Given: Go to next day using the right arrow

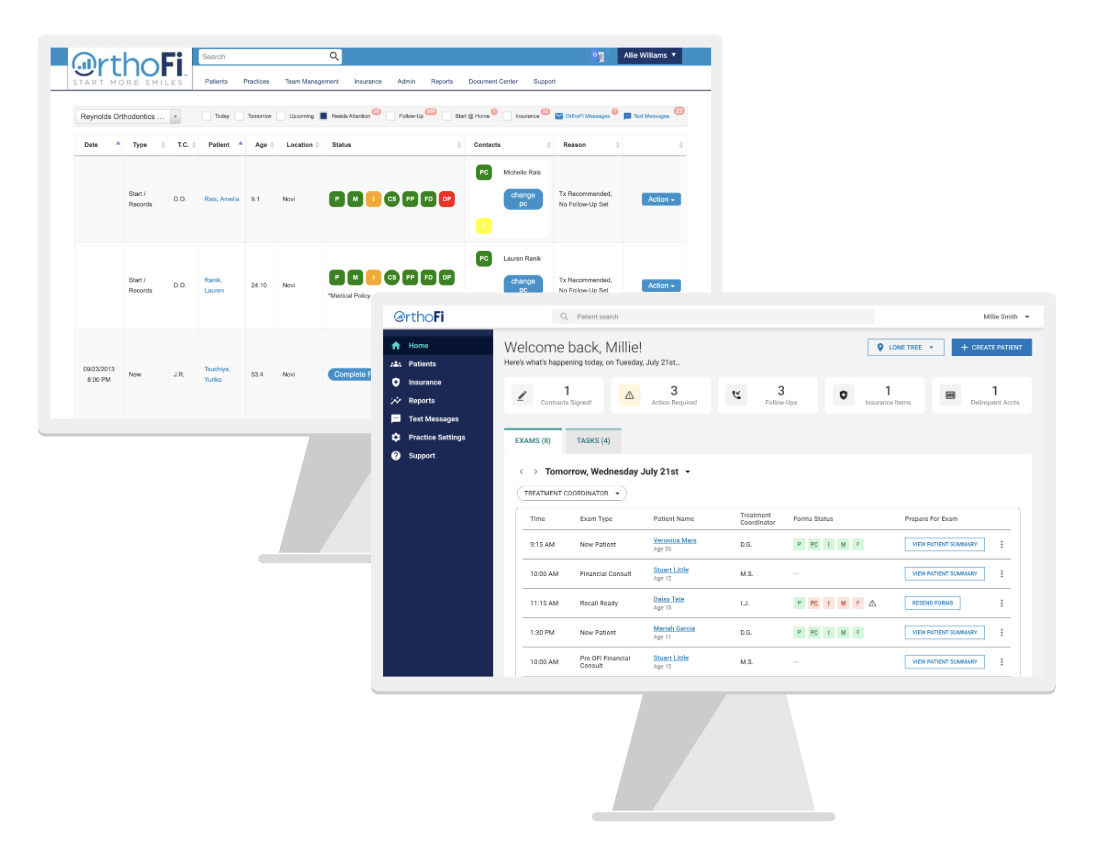Looking at the screenshot, I should point(536,472).
